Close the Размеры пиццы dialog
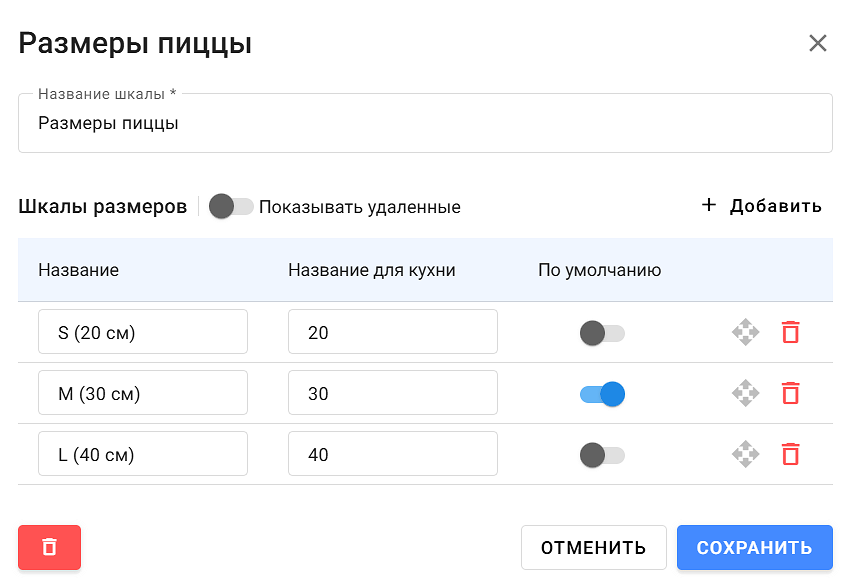The image size is (860, 588). [818, 43]
